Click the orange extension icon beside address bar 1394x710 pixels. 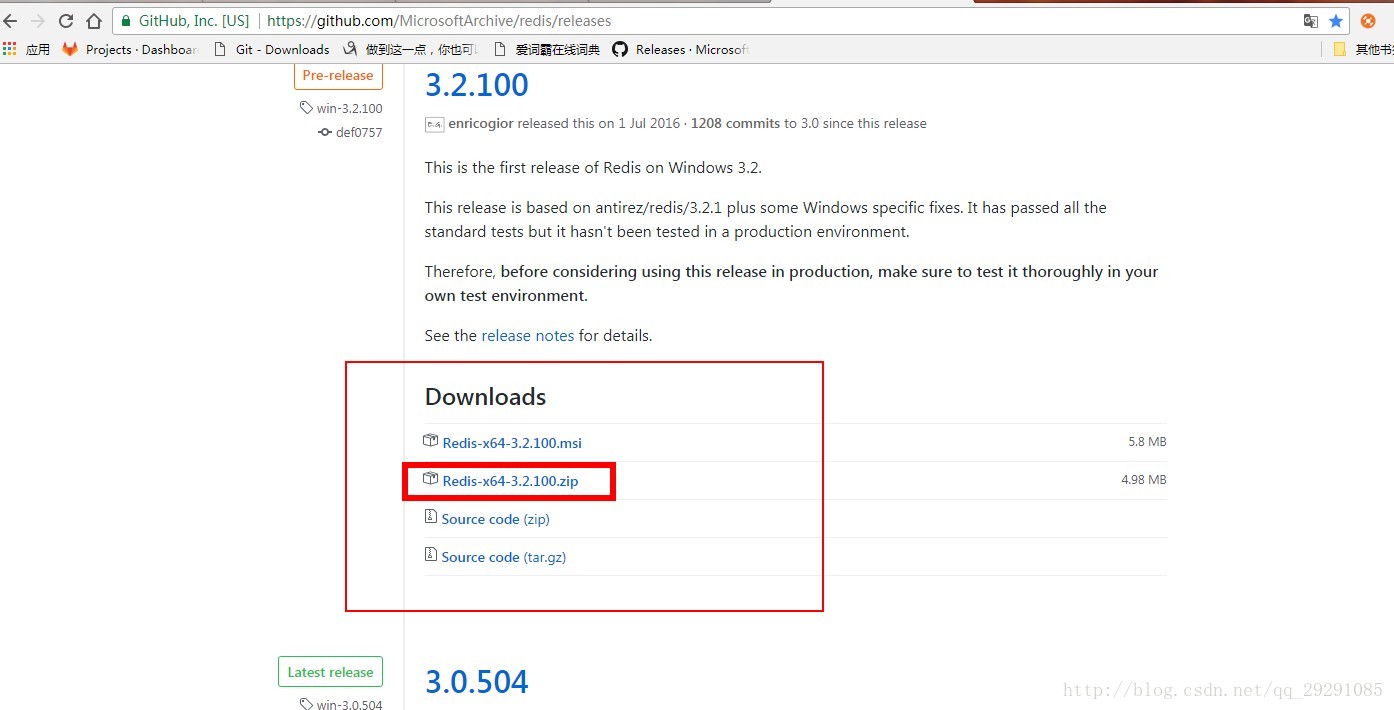[x=1368, y=20]
